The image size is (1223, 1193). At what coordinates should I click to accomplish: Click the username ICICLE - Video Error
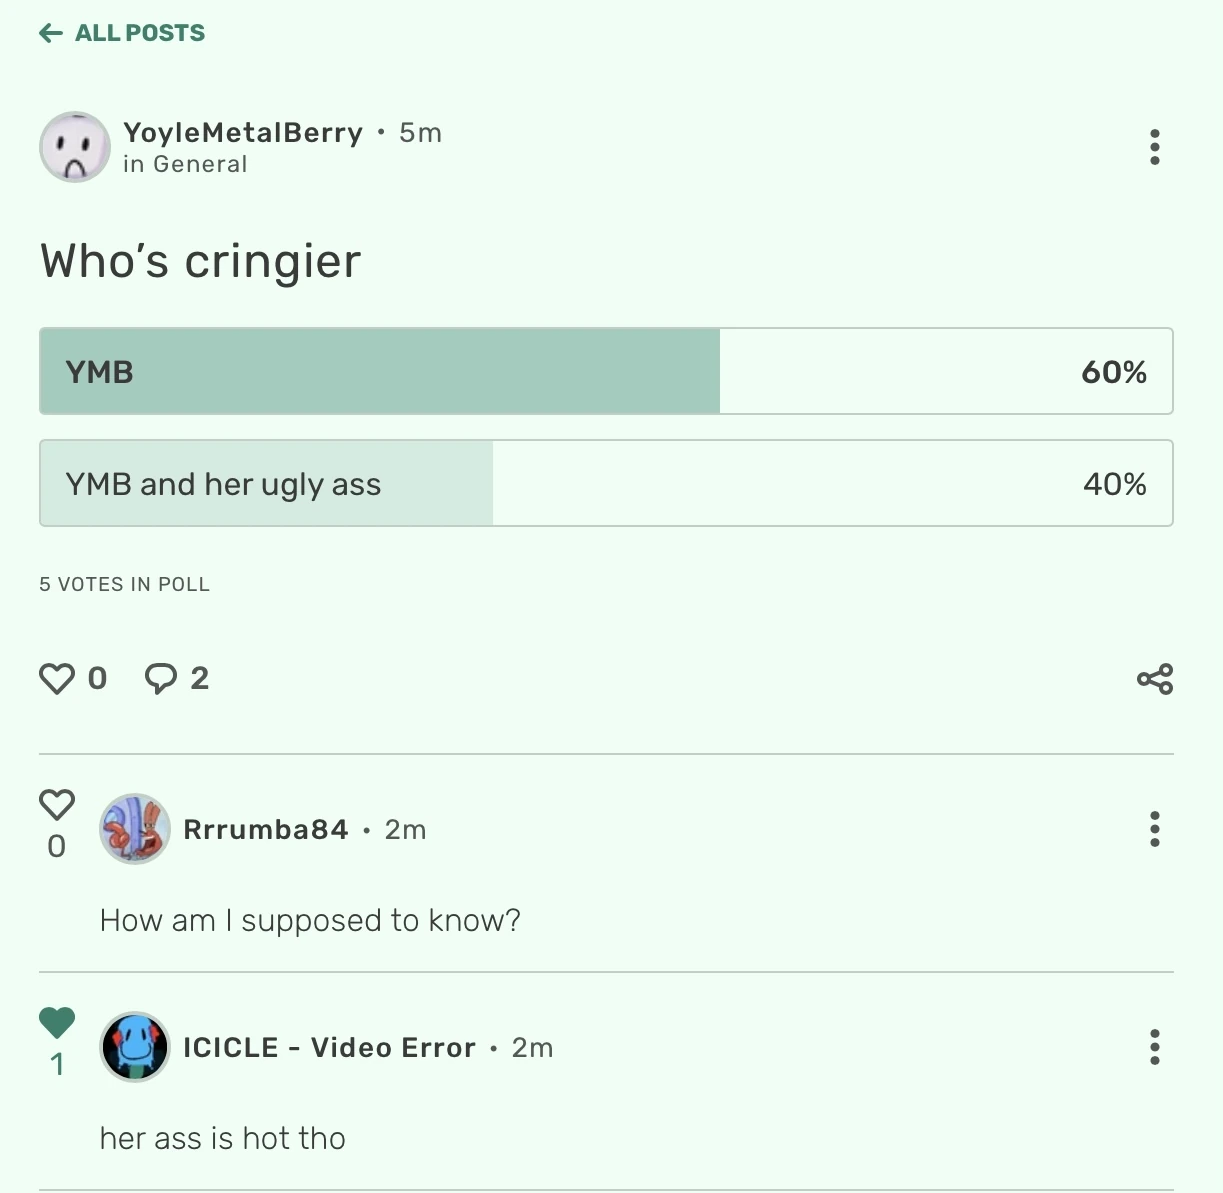(329, 1048)
